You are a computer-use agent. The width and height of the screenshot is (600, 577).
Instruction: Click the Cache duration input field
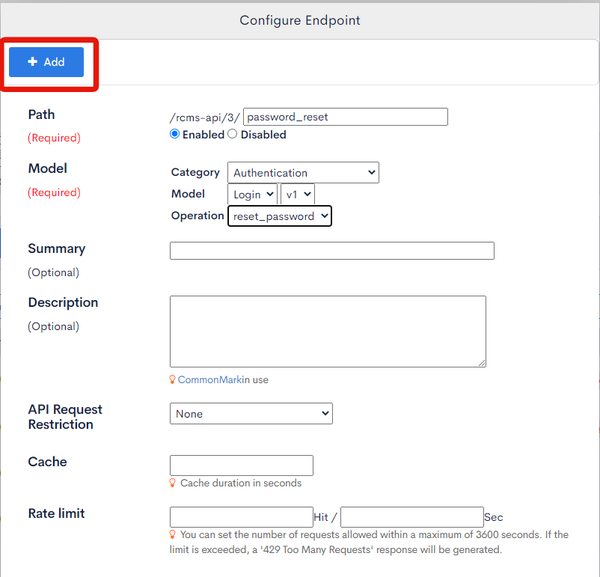click(x=241, y=465)
